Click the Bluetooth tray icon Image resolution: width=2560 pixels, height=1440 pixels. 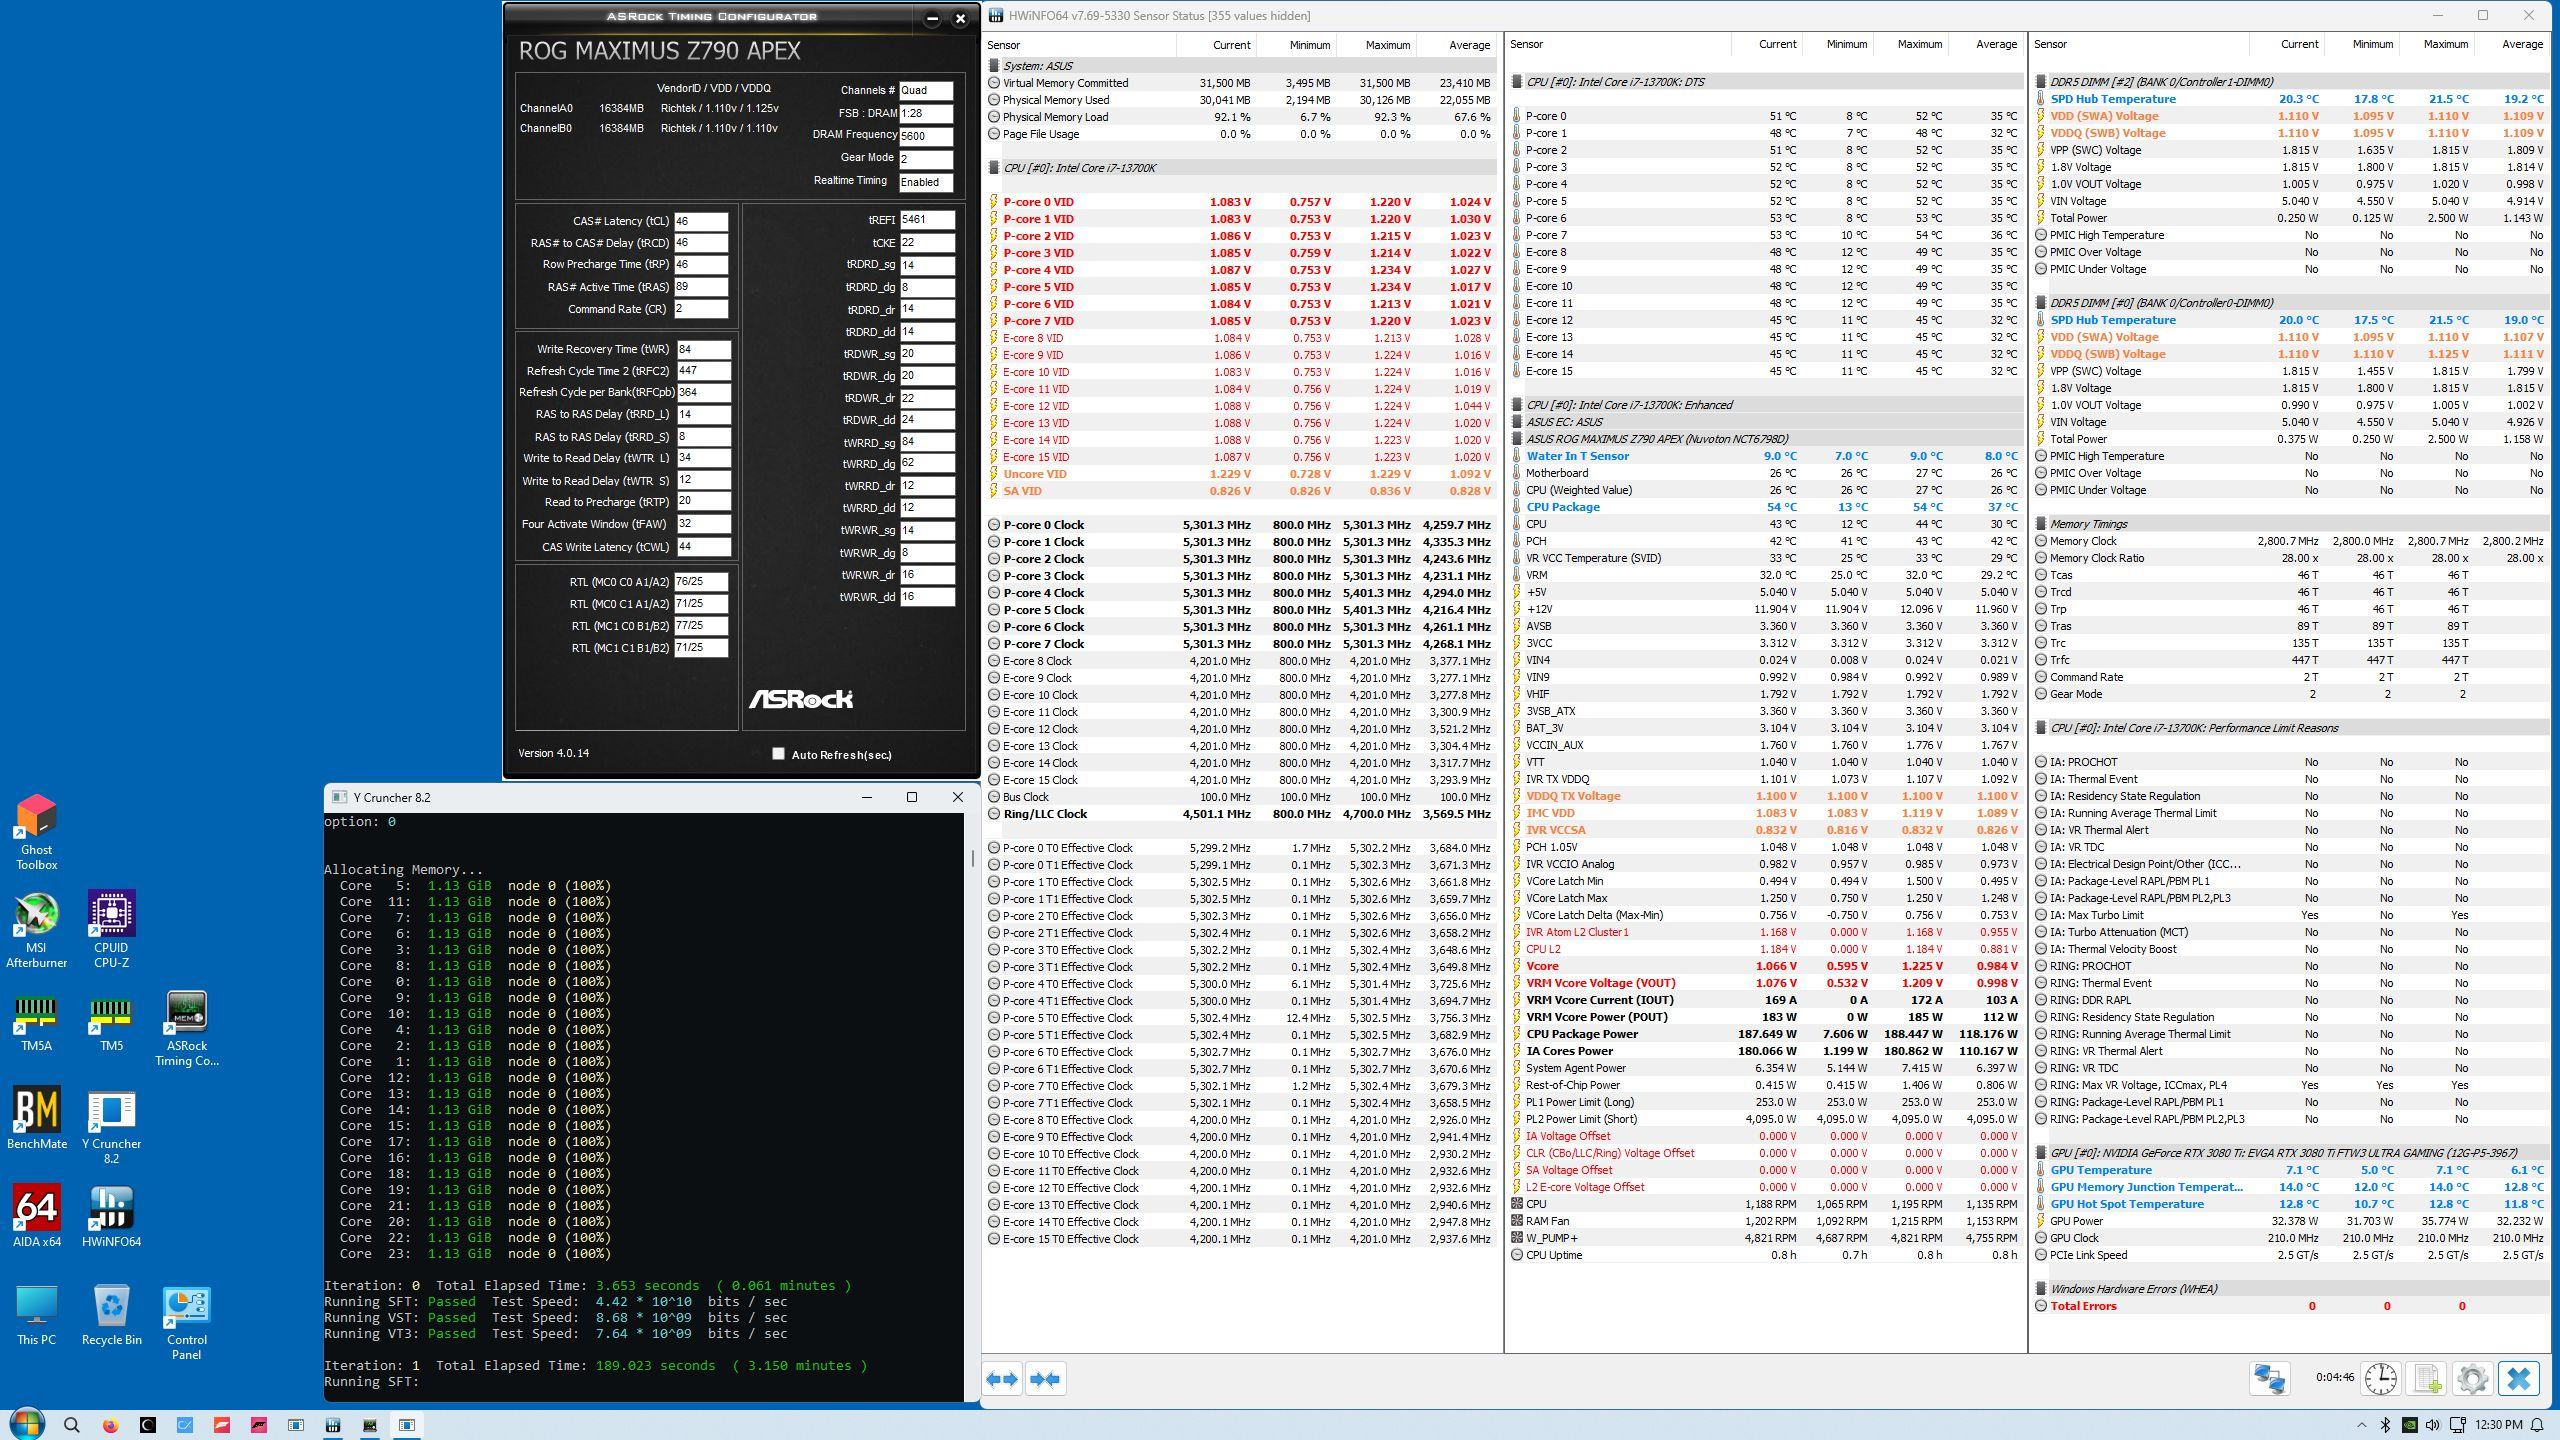[2385, 1425]
